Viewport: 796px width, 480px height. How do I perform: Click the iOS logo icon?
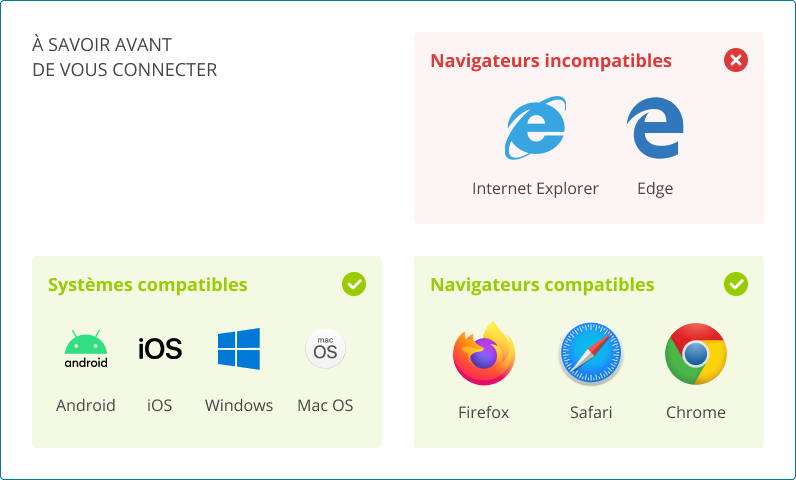160,349
